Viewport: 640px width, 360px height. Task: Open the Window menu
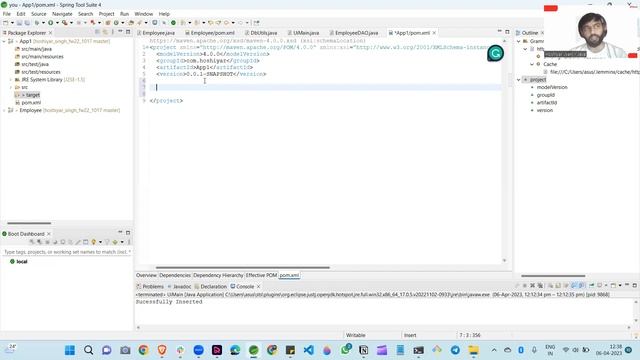coord(144,14)
